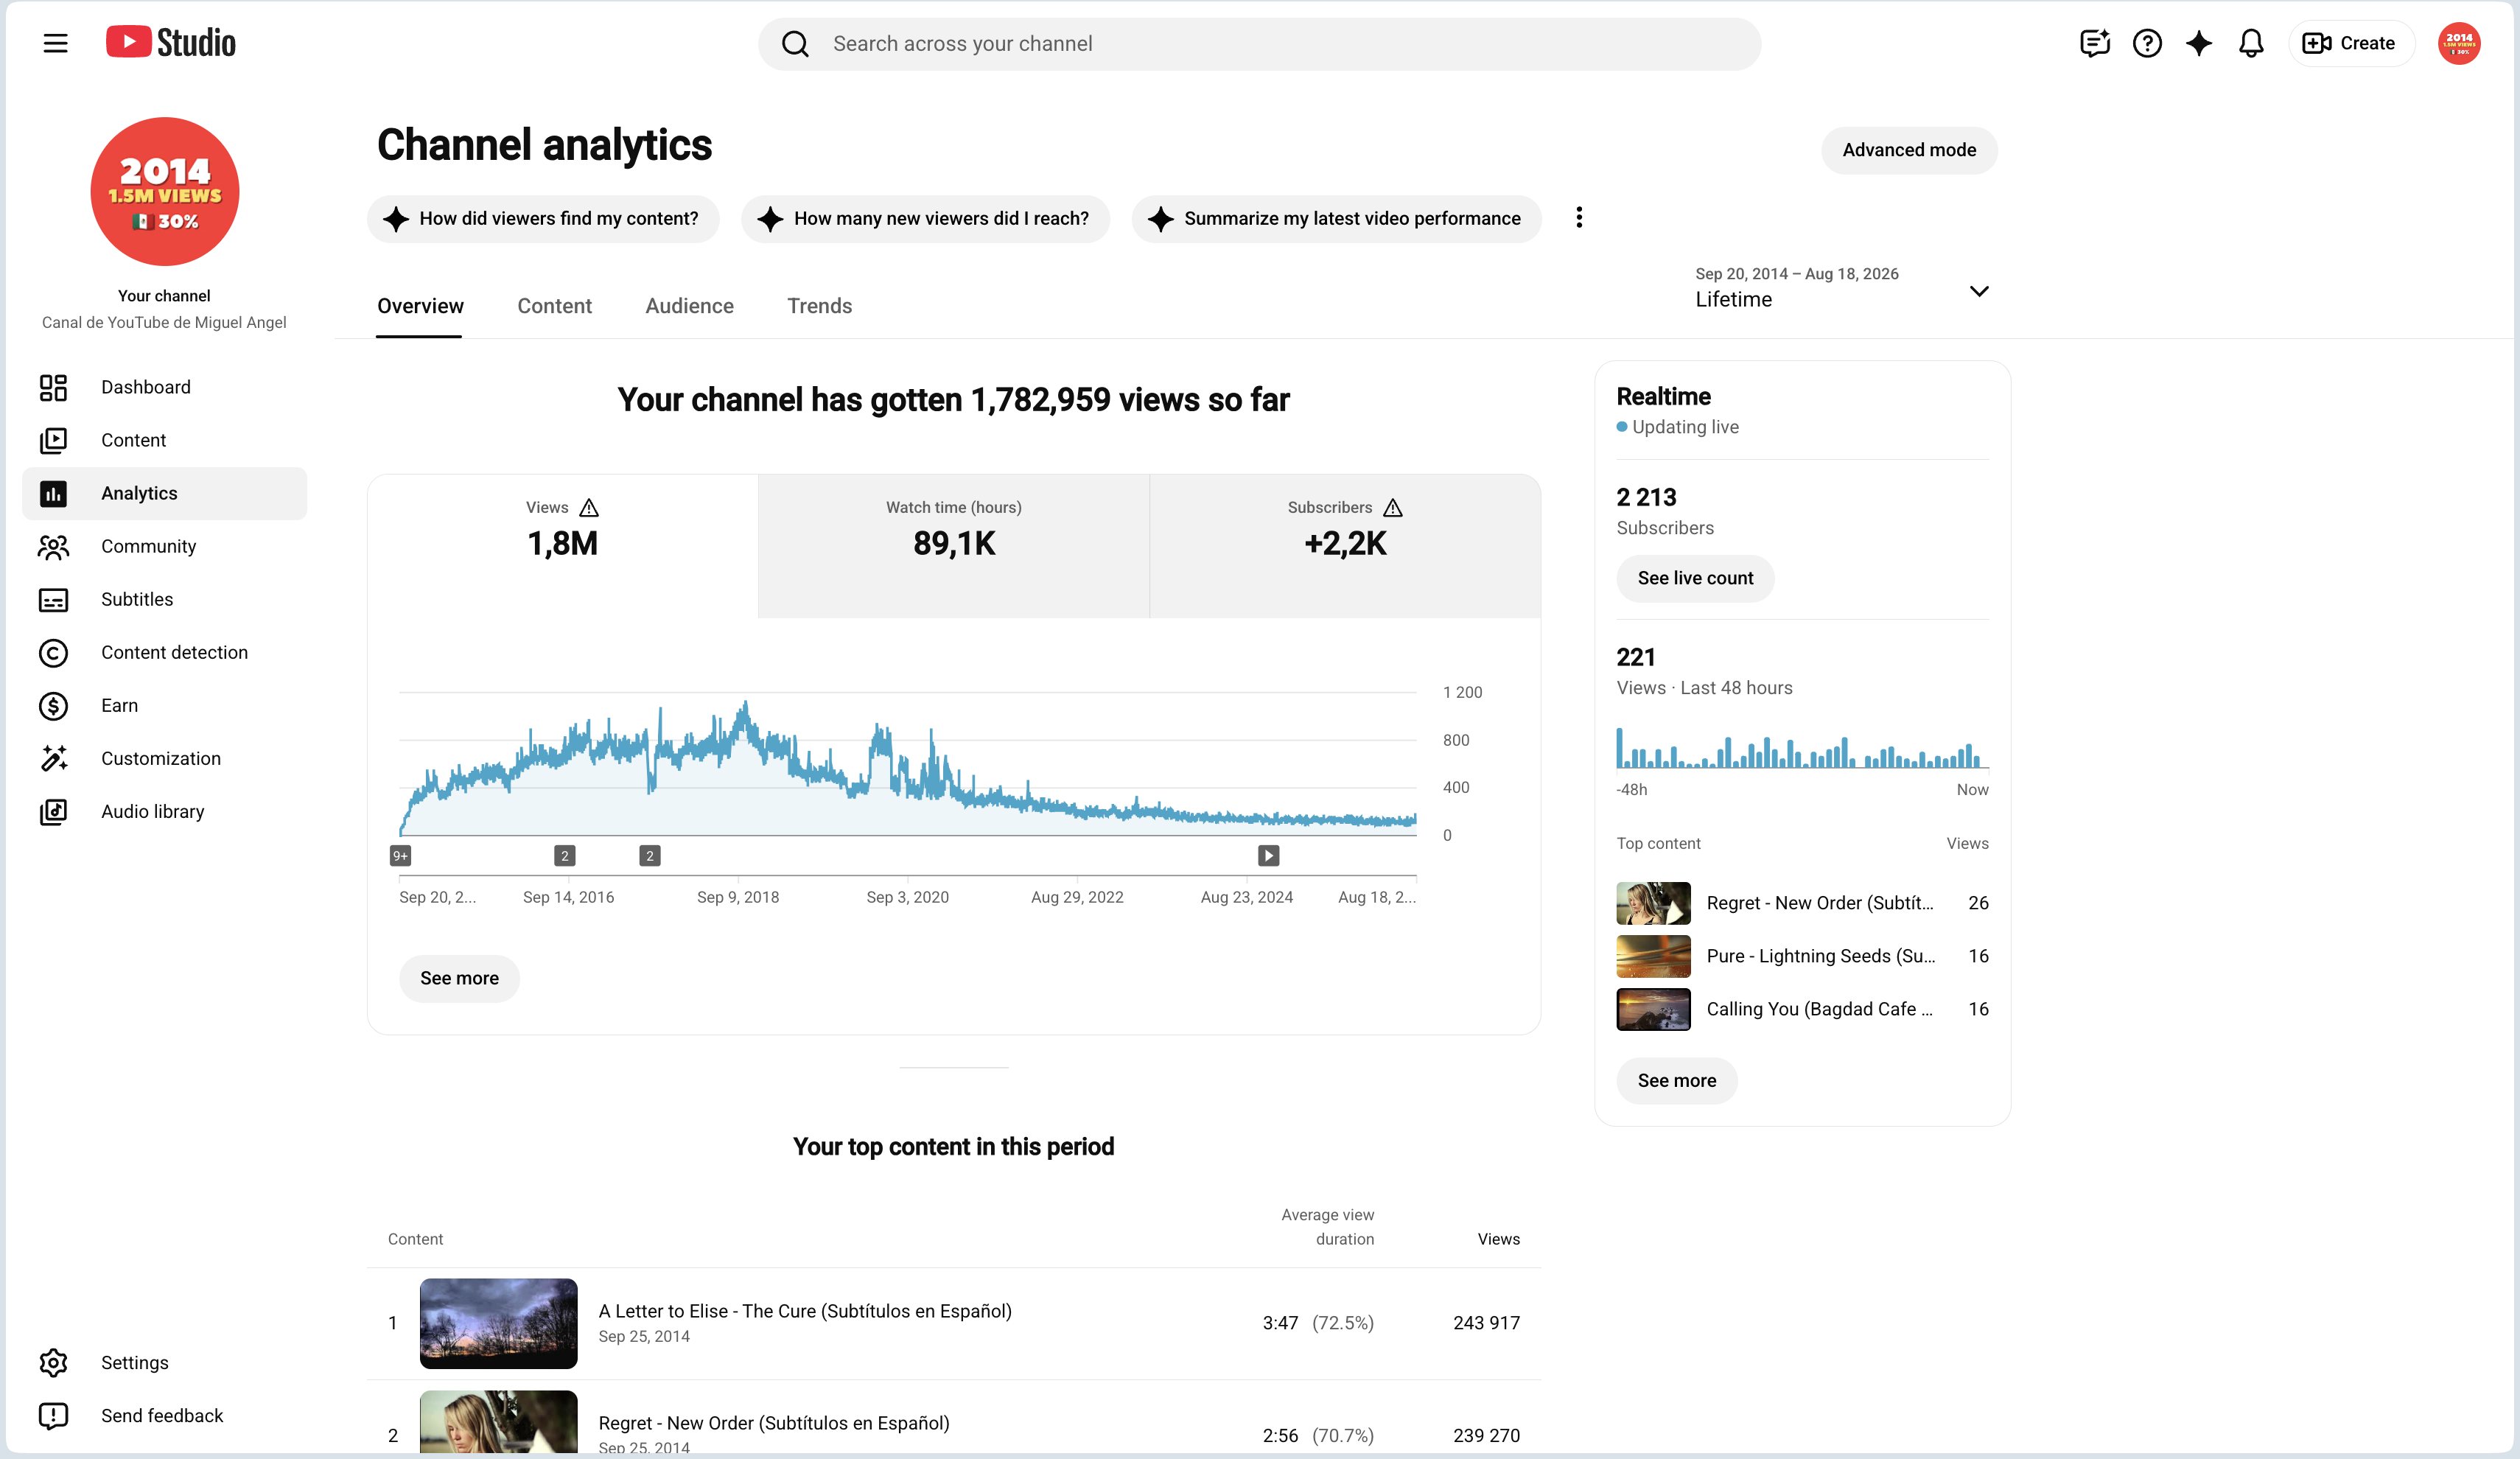2520x1459 pixels.
Task: Select the Watch time (hours) metric card
Action: (x=954, y=546)
